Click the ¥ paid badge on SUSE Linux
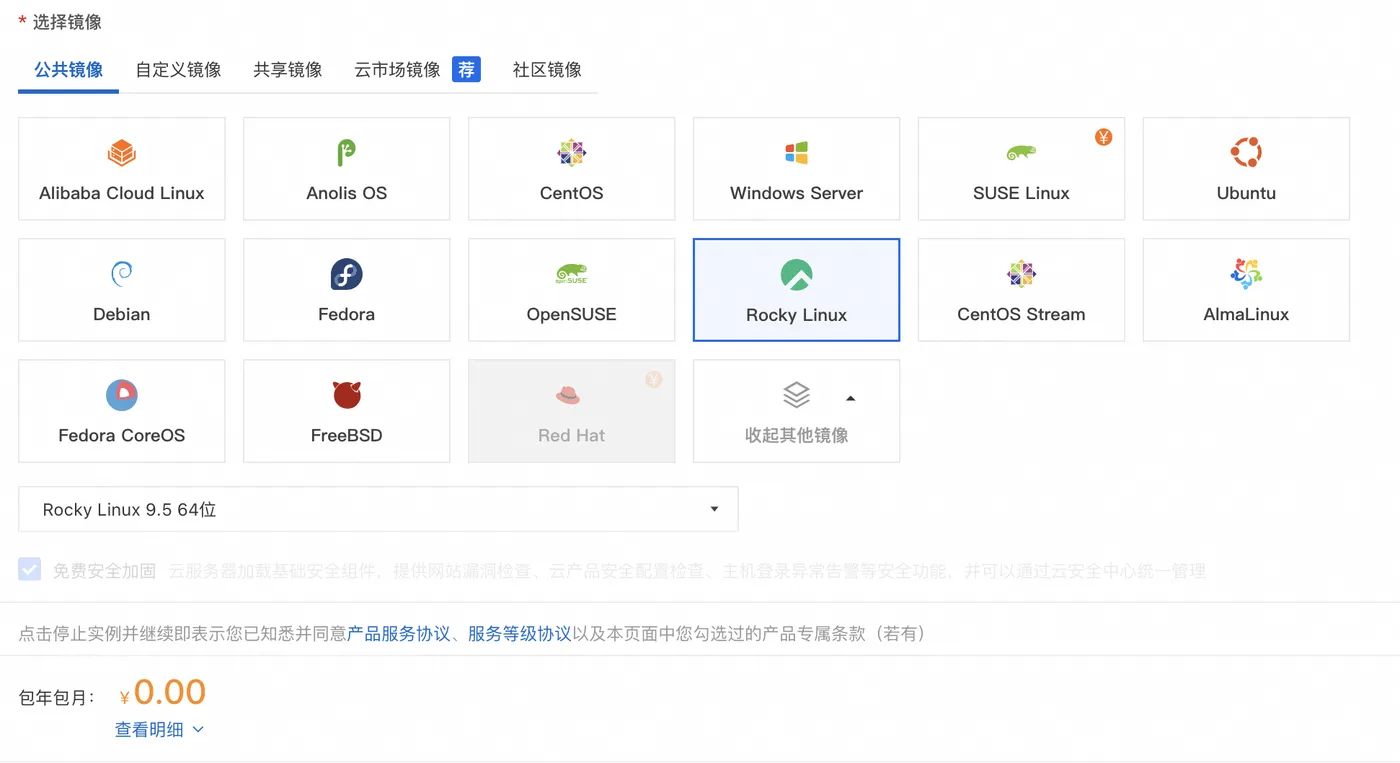 (x=1103, y=137)
